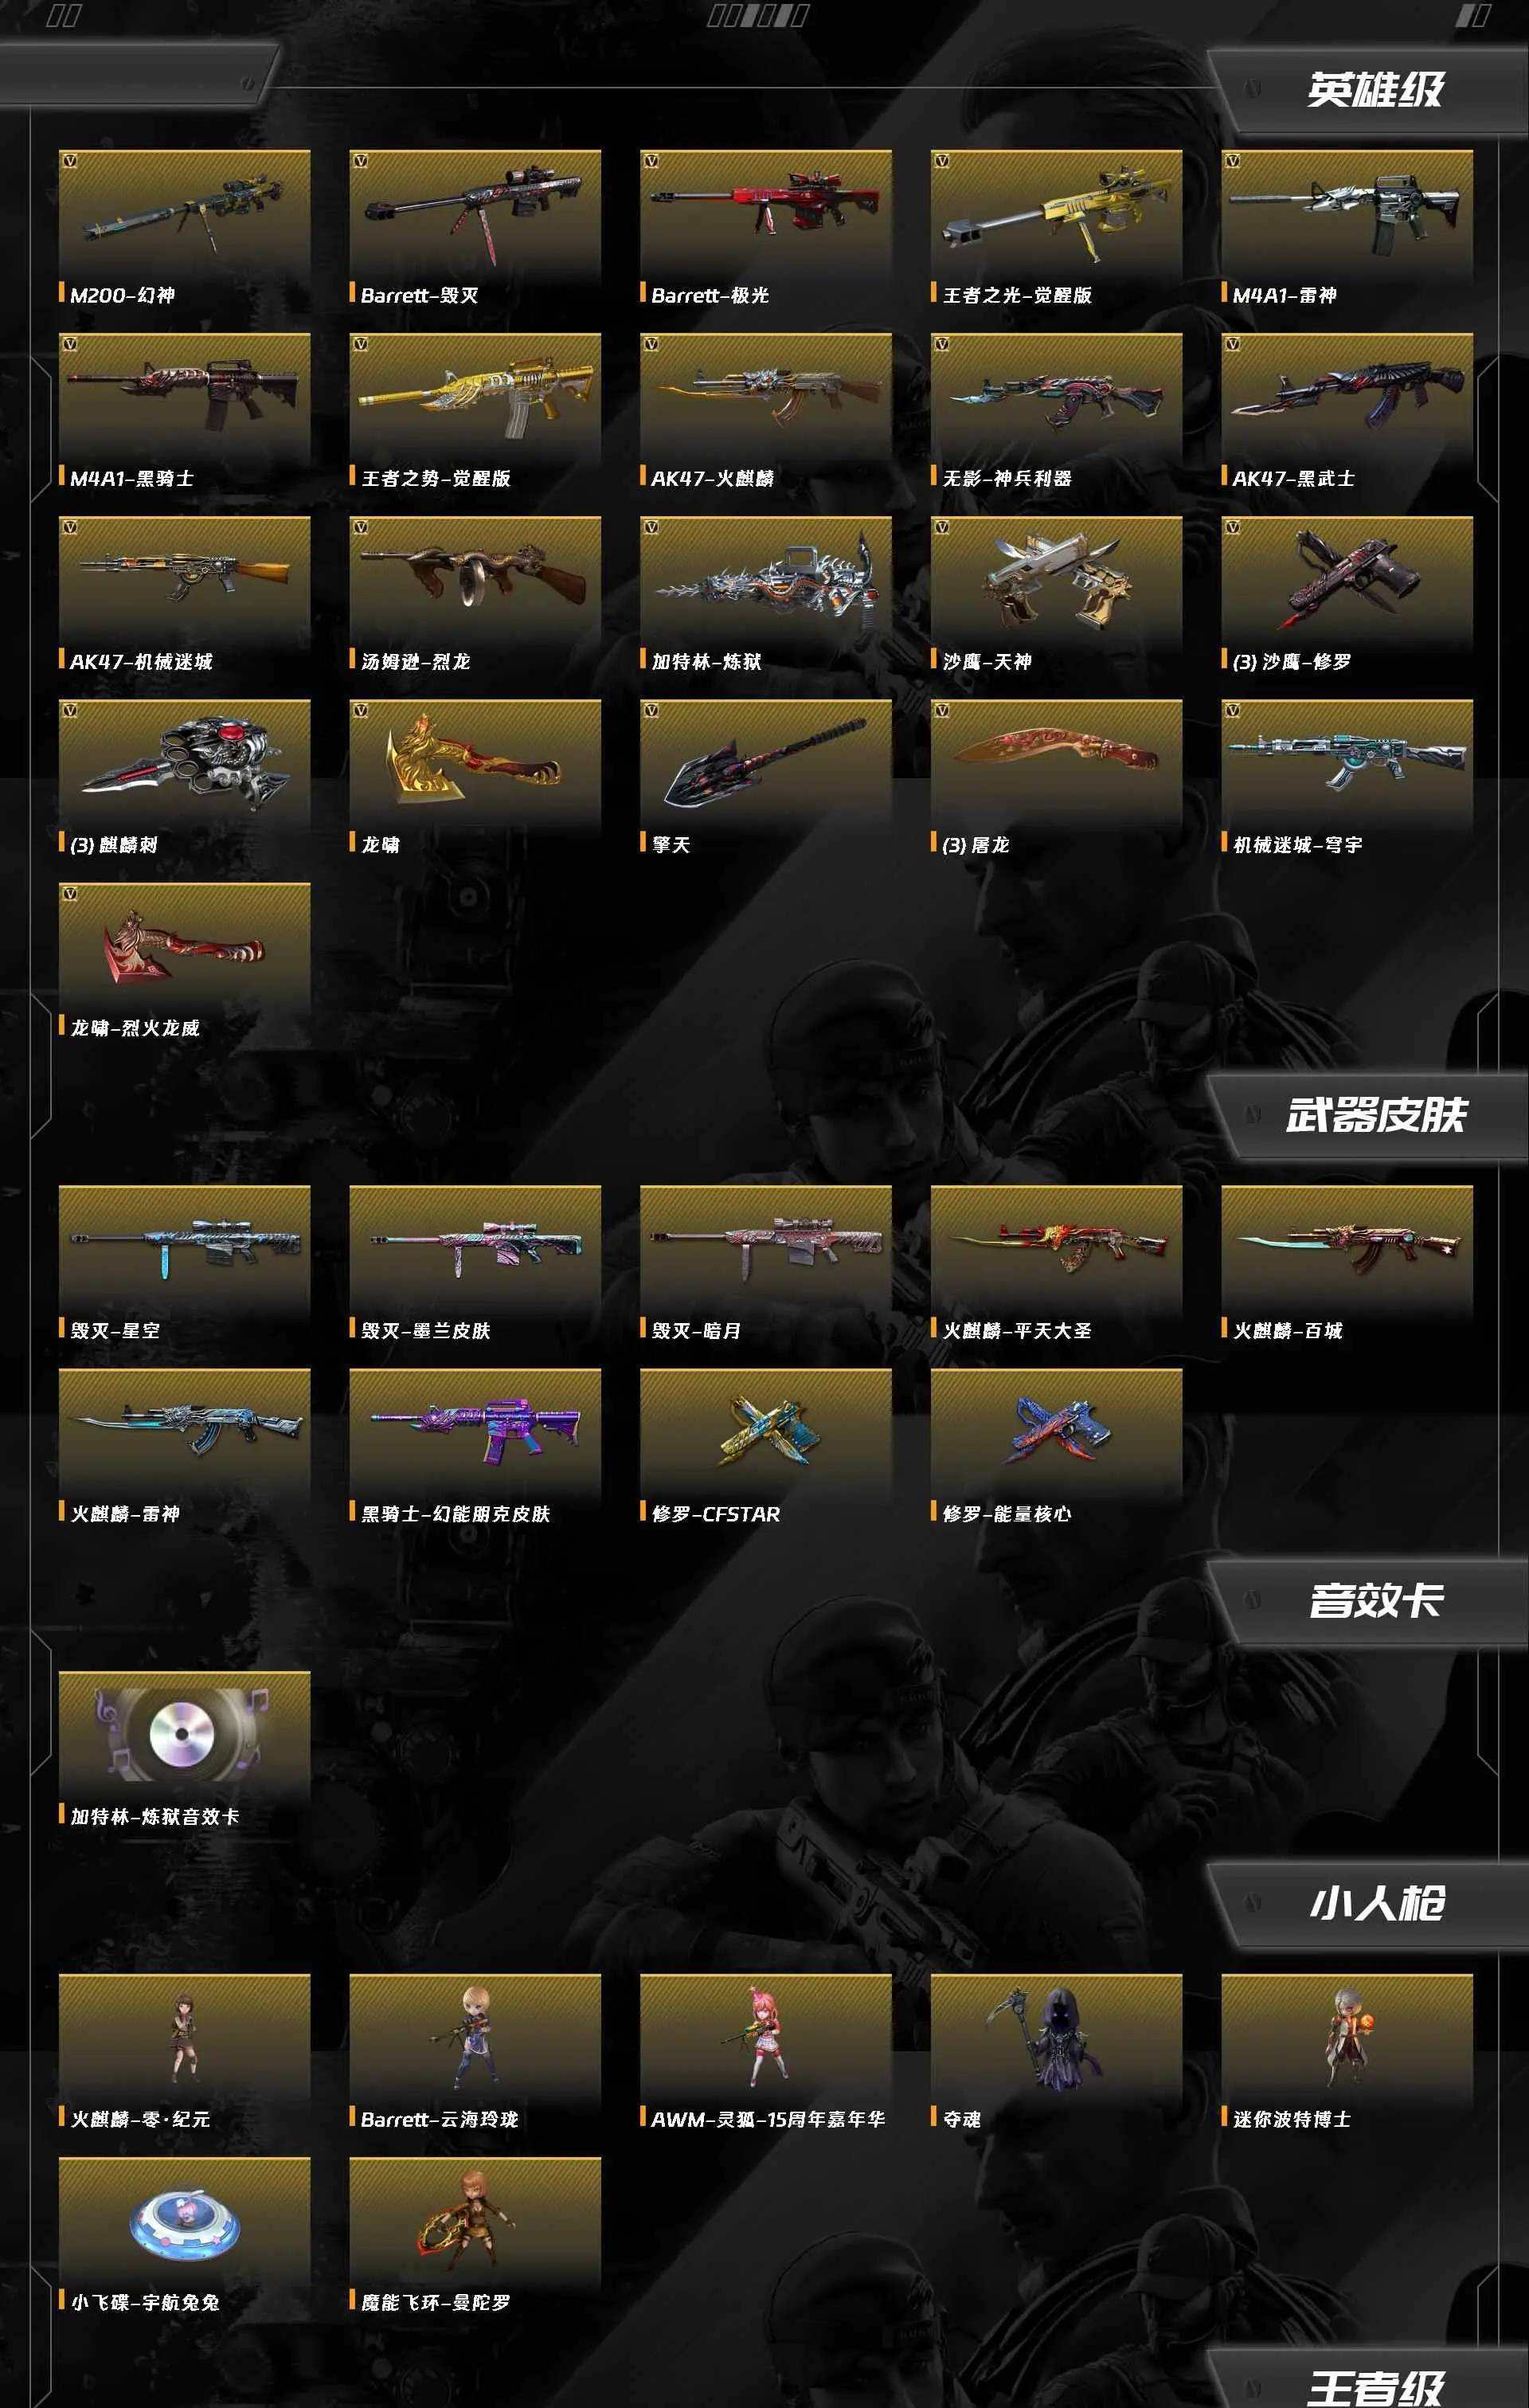
Task: Select the 小飞碟-宇航兔兔 UFO icon
Action: [184, 2221]
